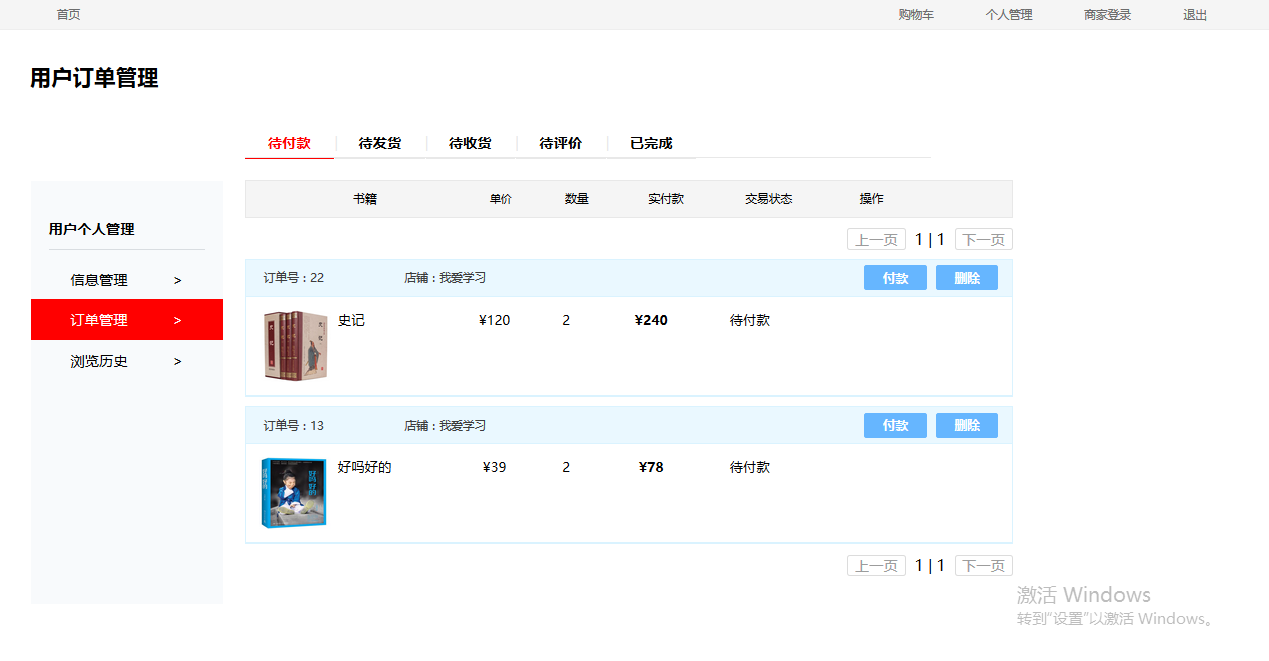Click top 下一页 pagination button

984,239
